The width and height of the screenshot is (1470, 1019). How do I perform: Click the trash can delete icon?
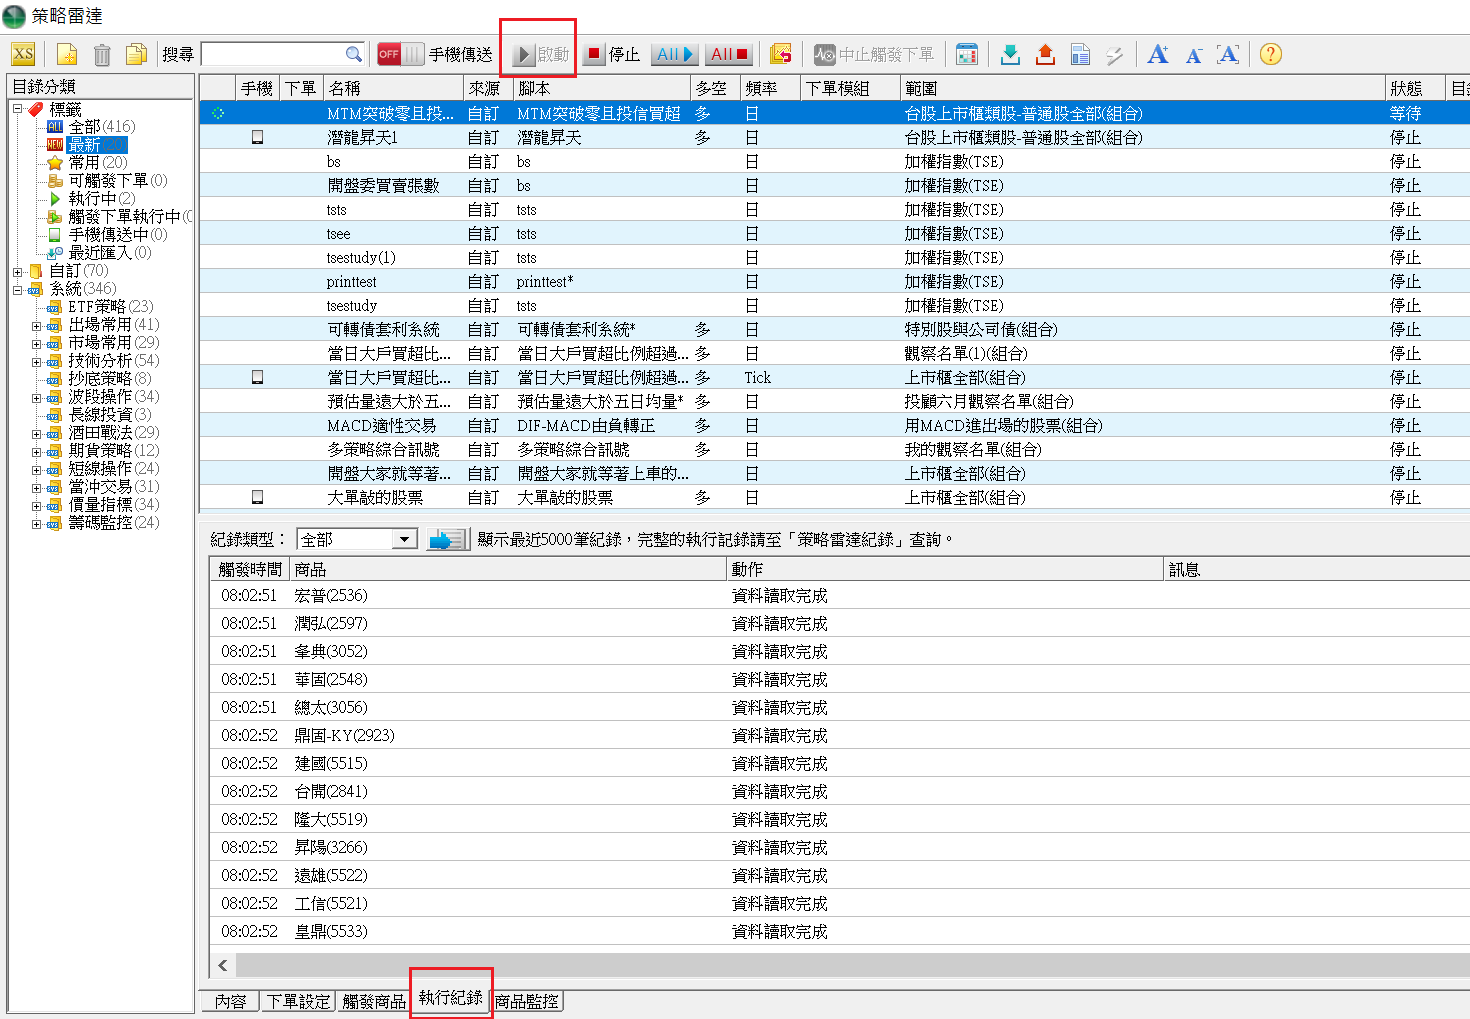point(102,54)
